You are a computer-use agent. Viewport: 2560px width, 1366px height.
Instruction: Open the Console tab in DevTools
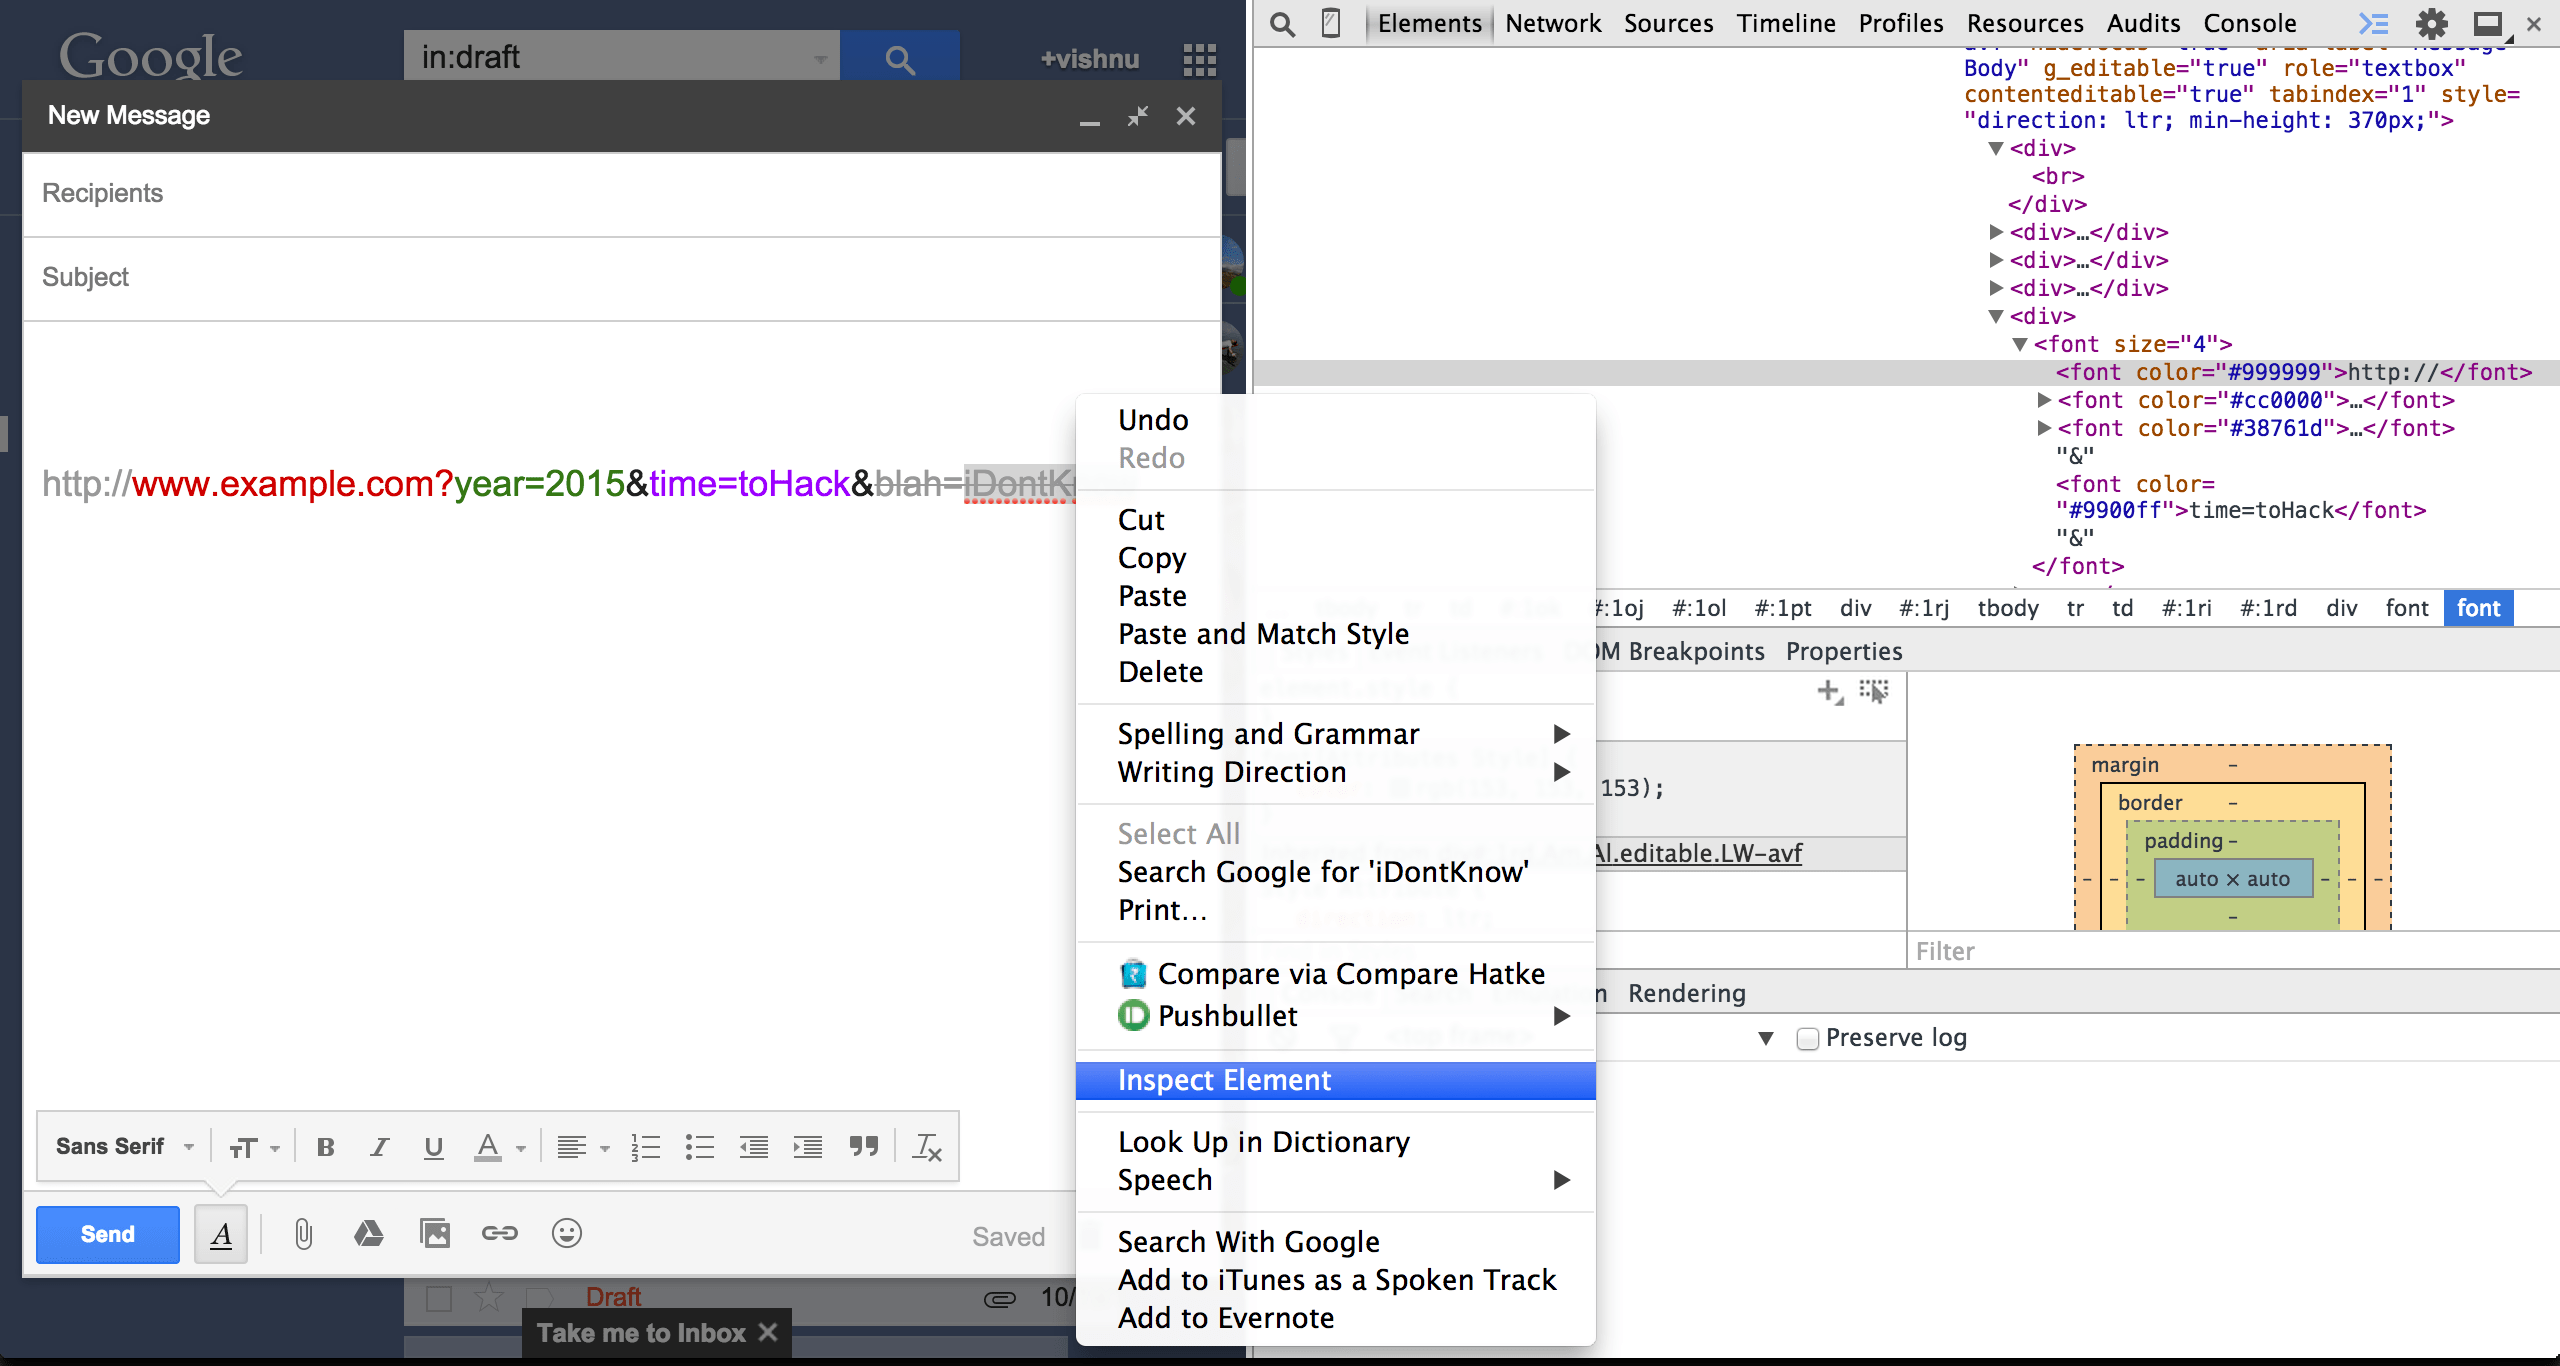point(2250,23)
